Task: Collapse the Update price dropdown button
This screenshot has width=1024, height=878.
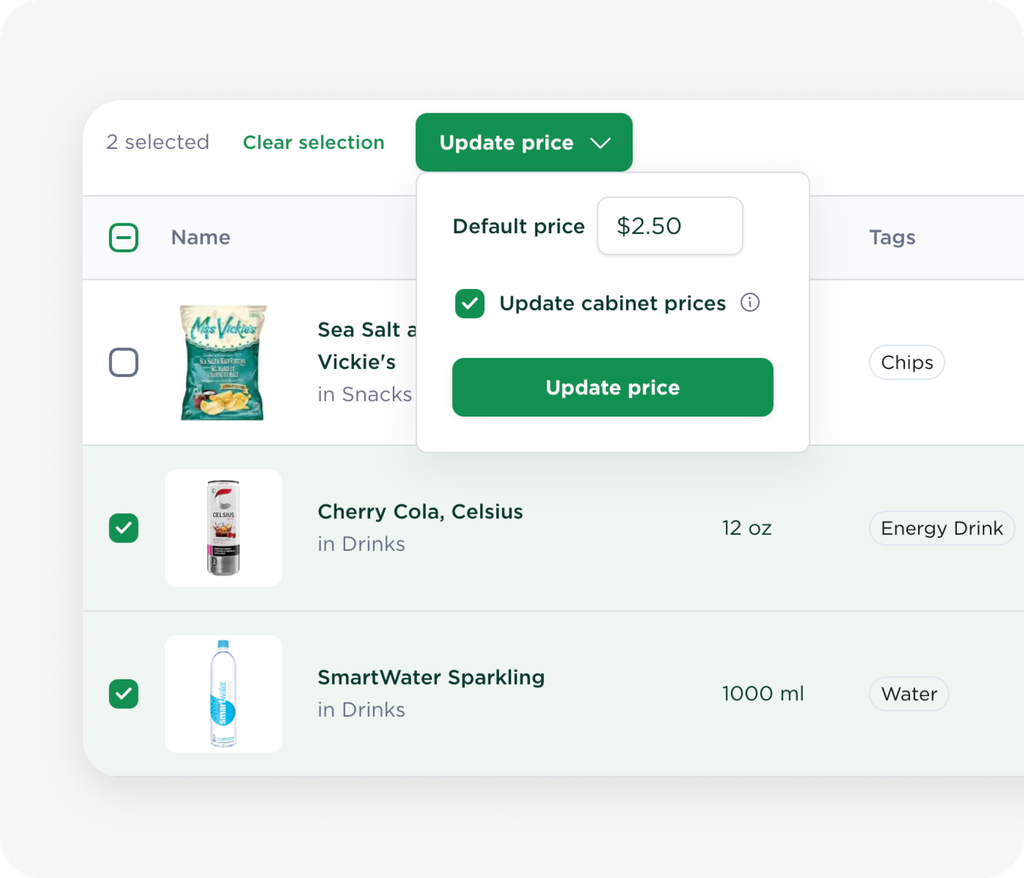Action: (x=524, y=142)
